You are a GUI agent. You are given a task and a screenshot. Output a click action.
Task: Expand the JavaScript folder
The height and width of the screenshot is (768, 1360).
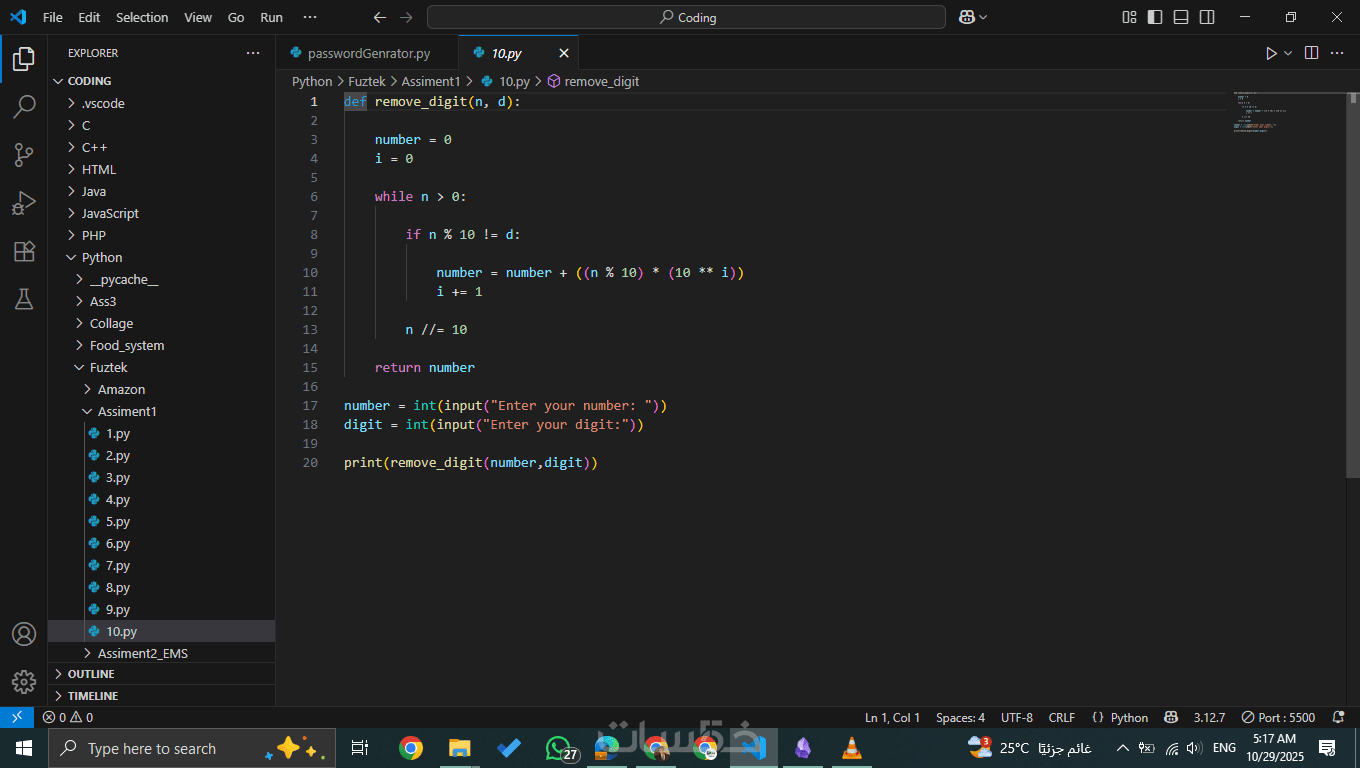(x=110, y=213)
